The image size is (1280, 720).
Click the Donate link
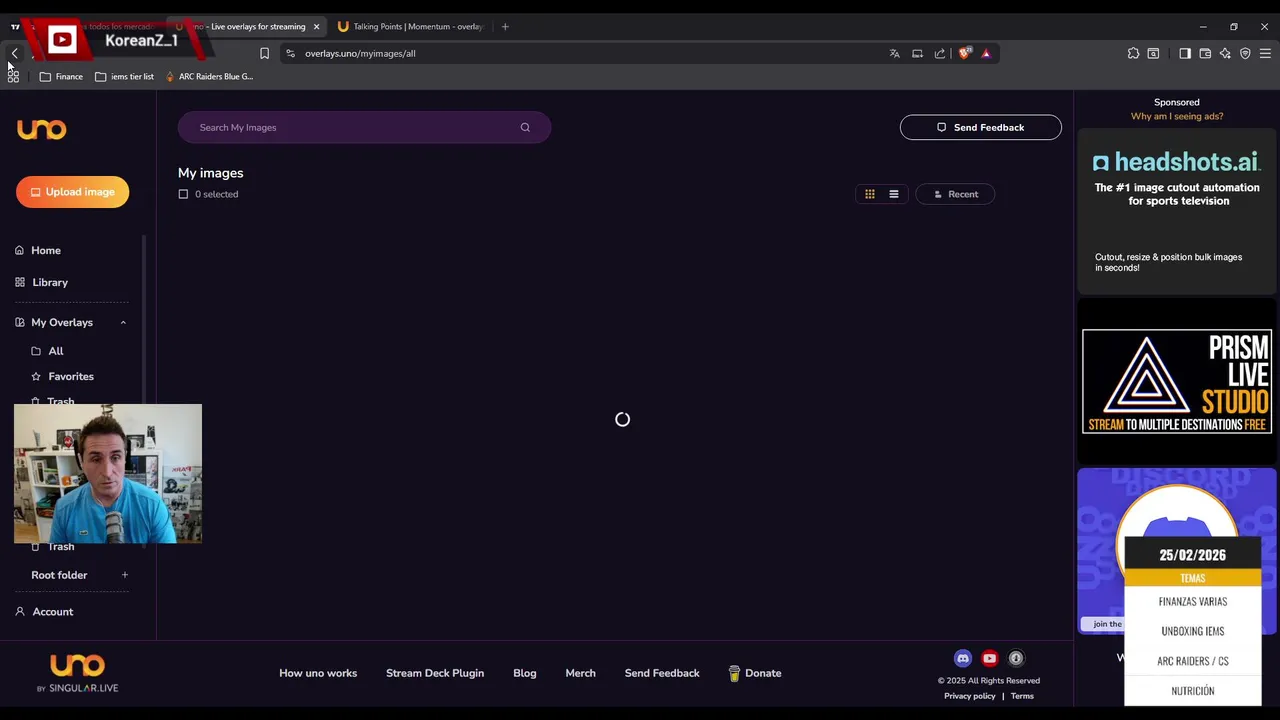755,673
